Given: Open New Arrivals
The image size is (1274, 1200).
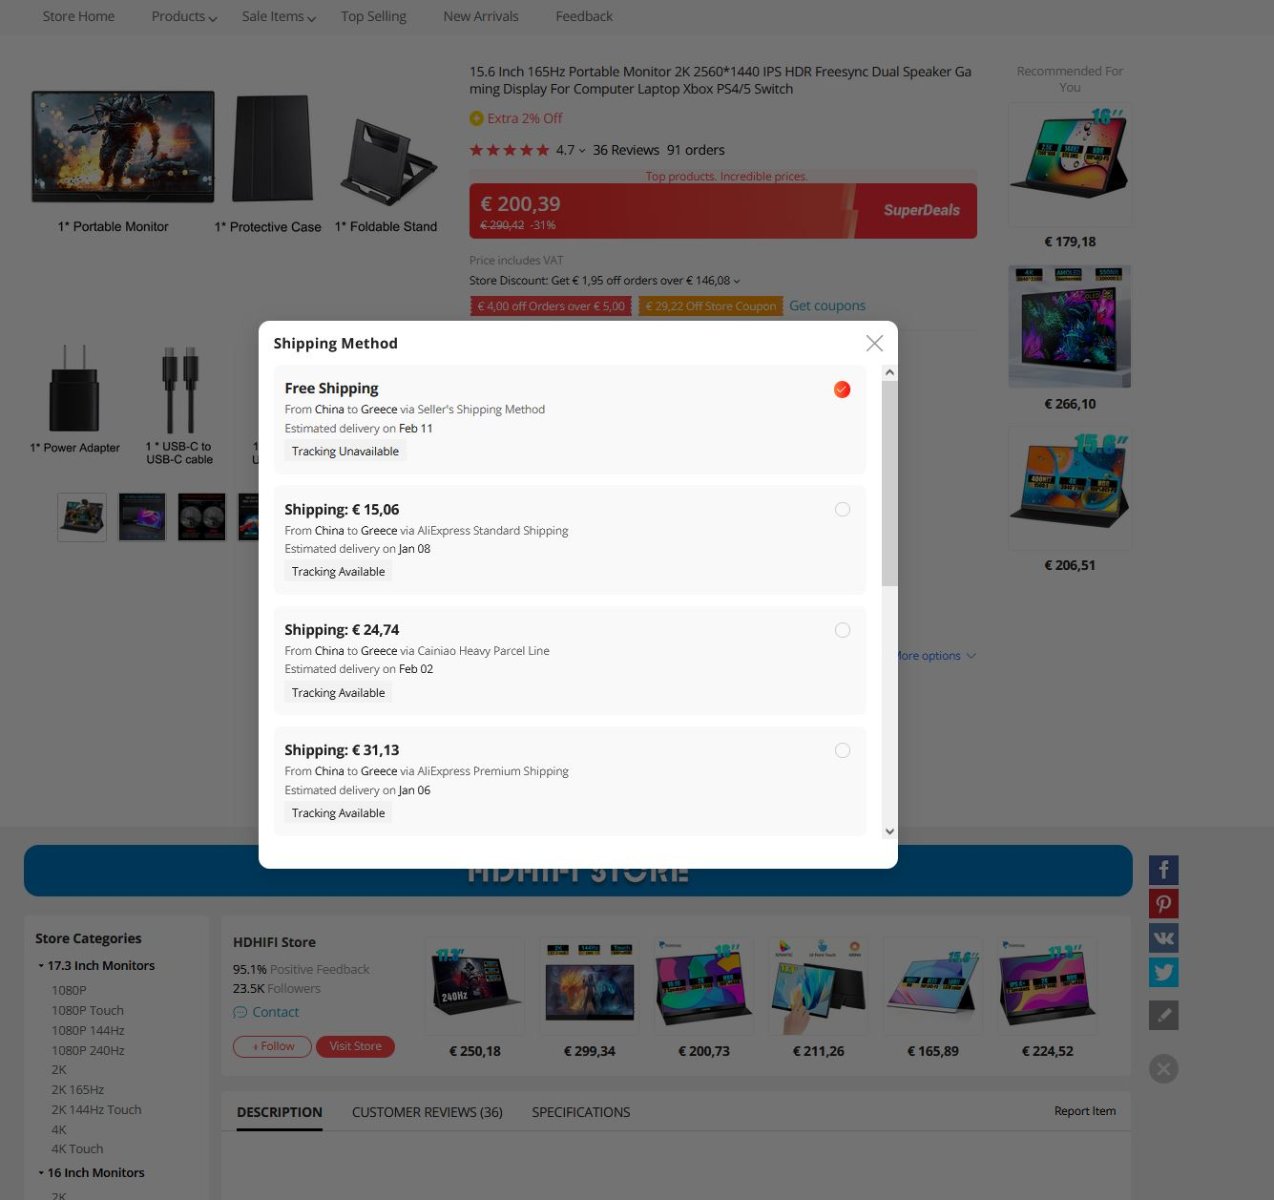Looking at the screenshot, I should (x=481, y=16).
